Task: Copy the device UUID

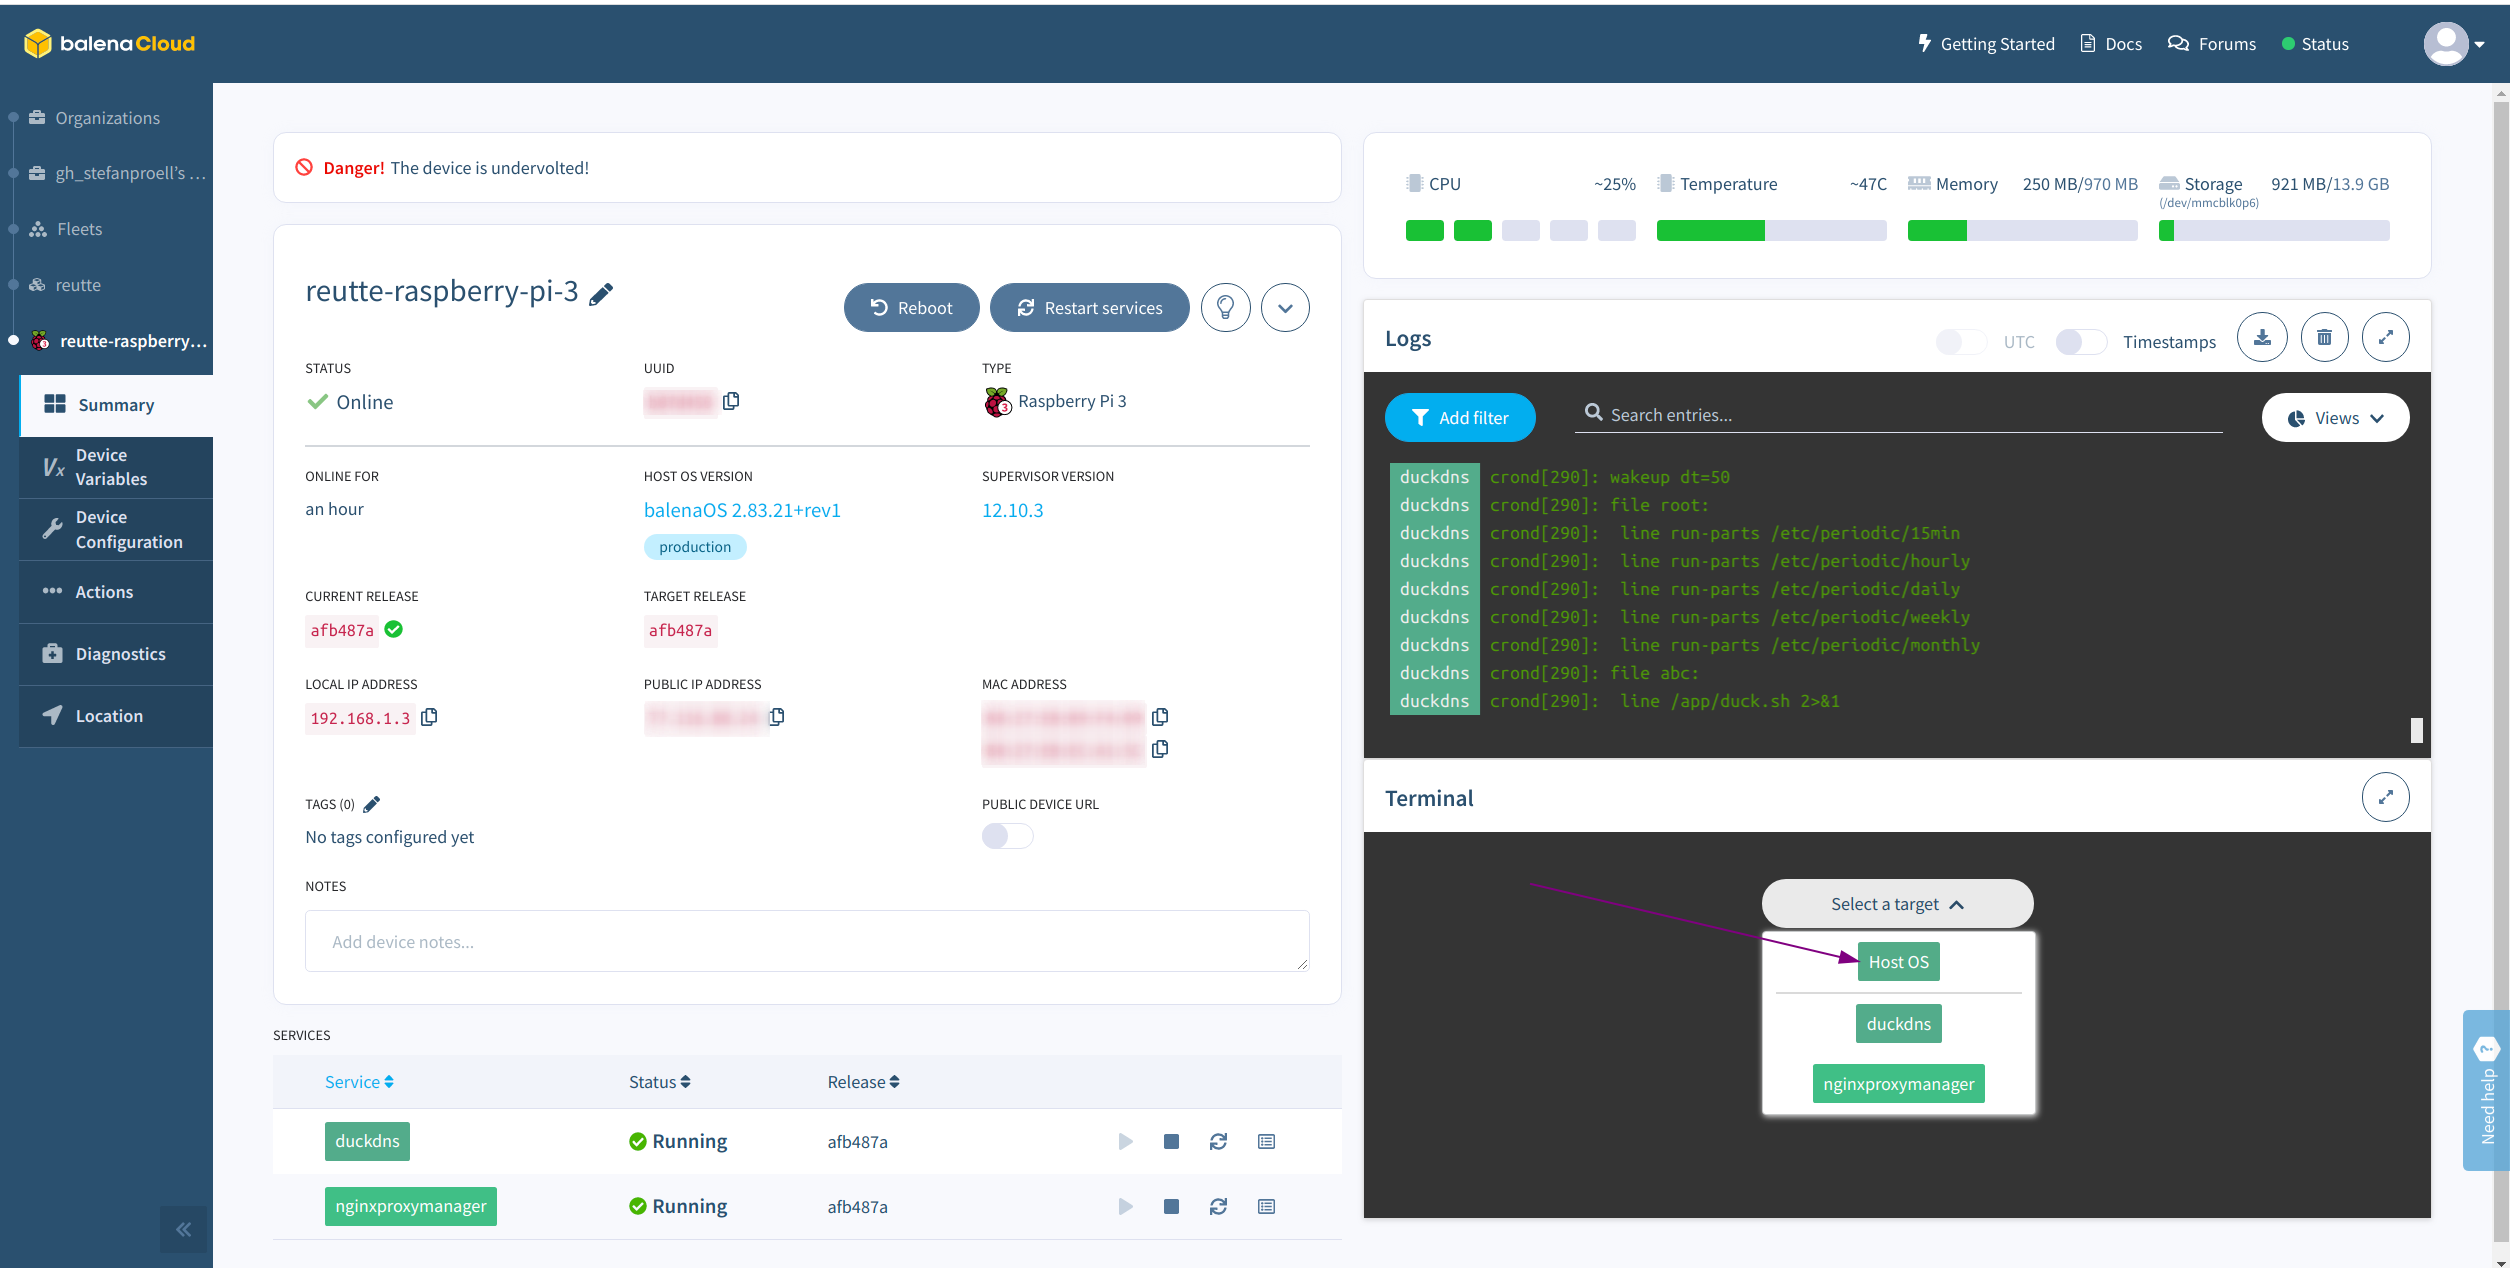Action: click(x=731, y=401)
